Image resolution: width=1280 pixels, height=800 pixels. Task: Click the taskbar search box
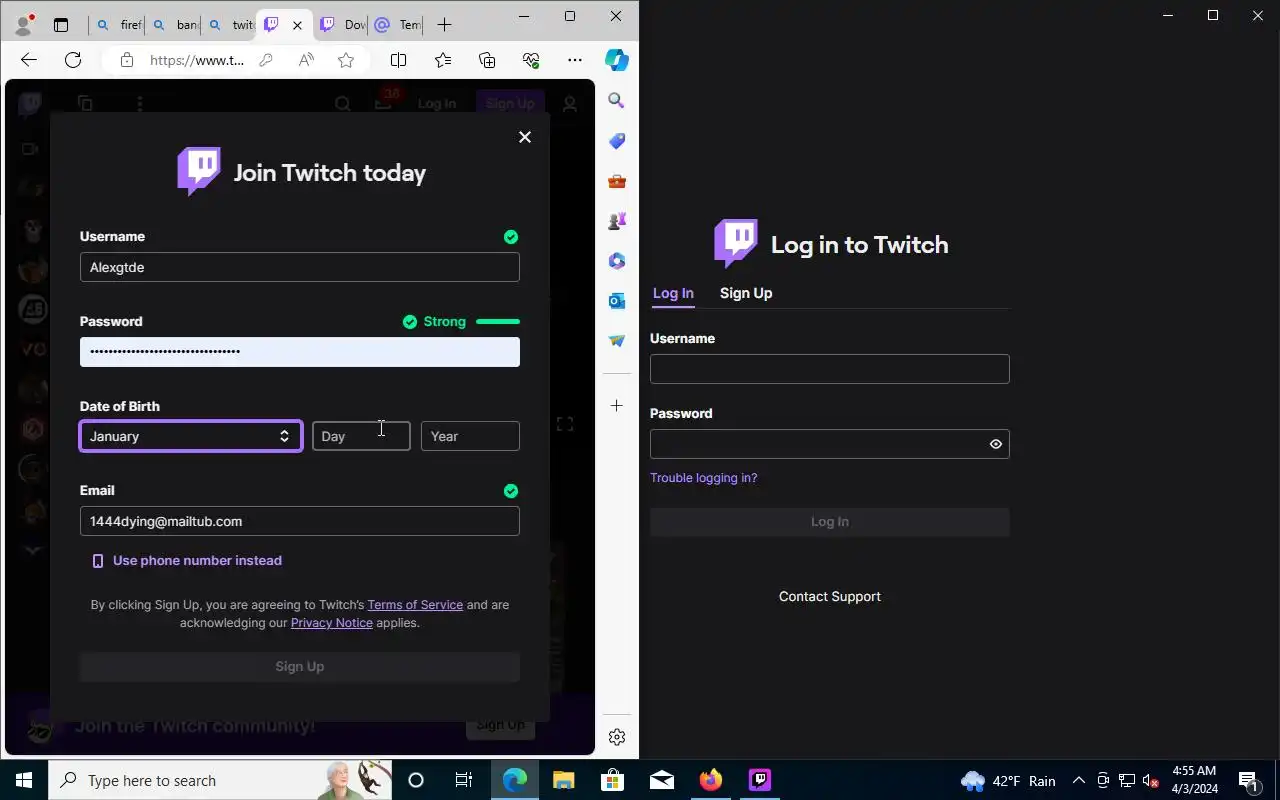tap(220, 780)
